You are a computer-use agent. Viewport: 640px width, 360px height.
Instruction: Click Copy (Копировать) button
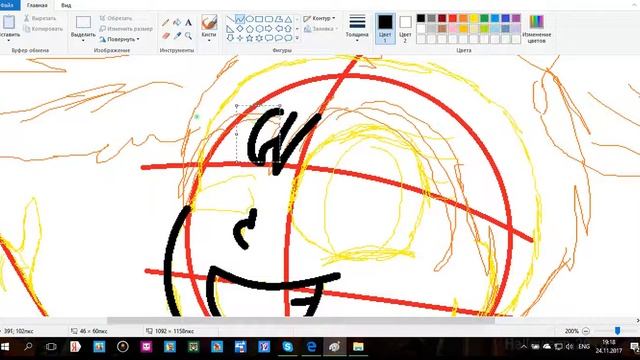point(43,29)
